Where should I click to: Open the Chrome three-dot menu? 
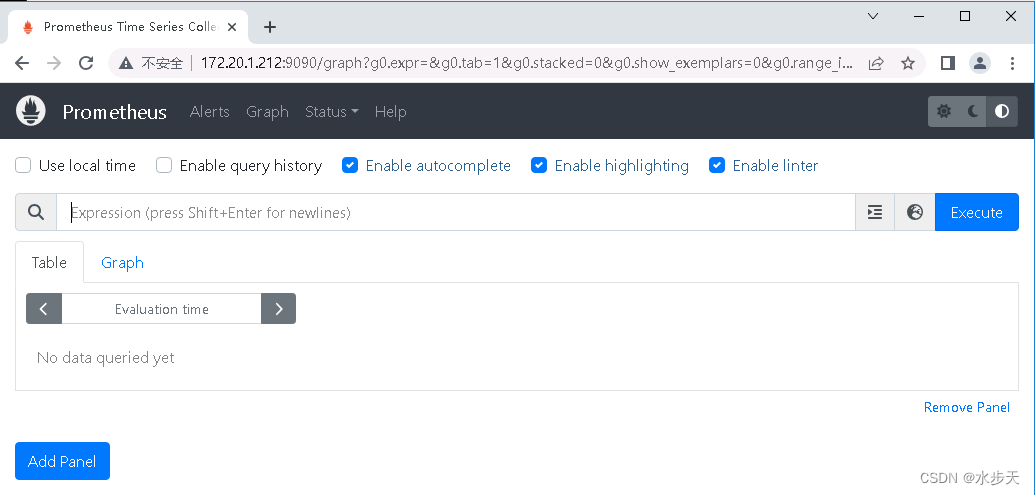tap(1013, 63)
